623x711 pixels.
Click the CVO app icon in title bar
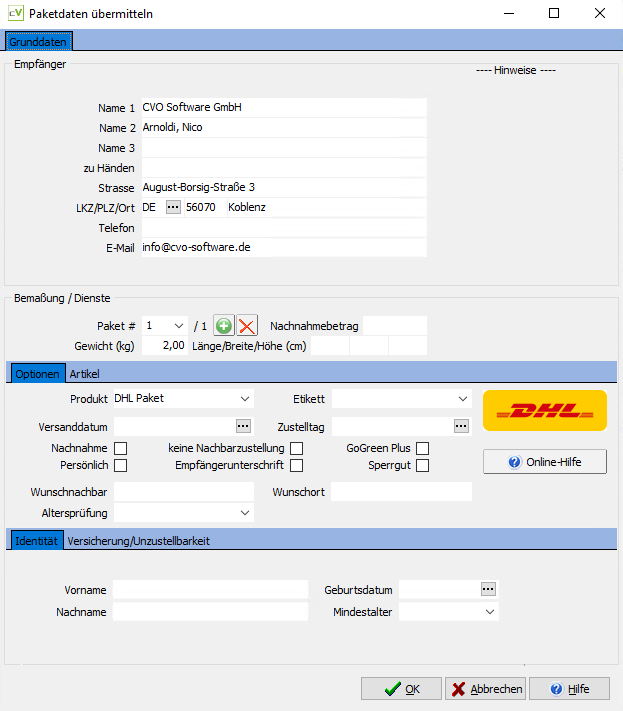15,13
